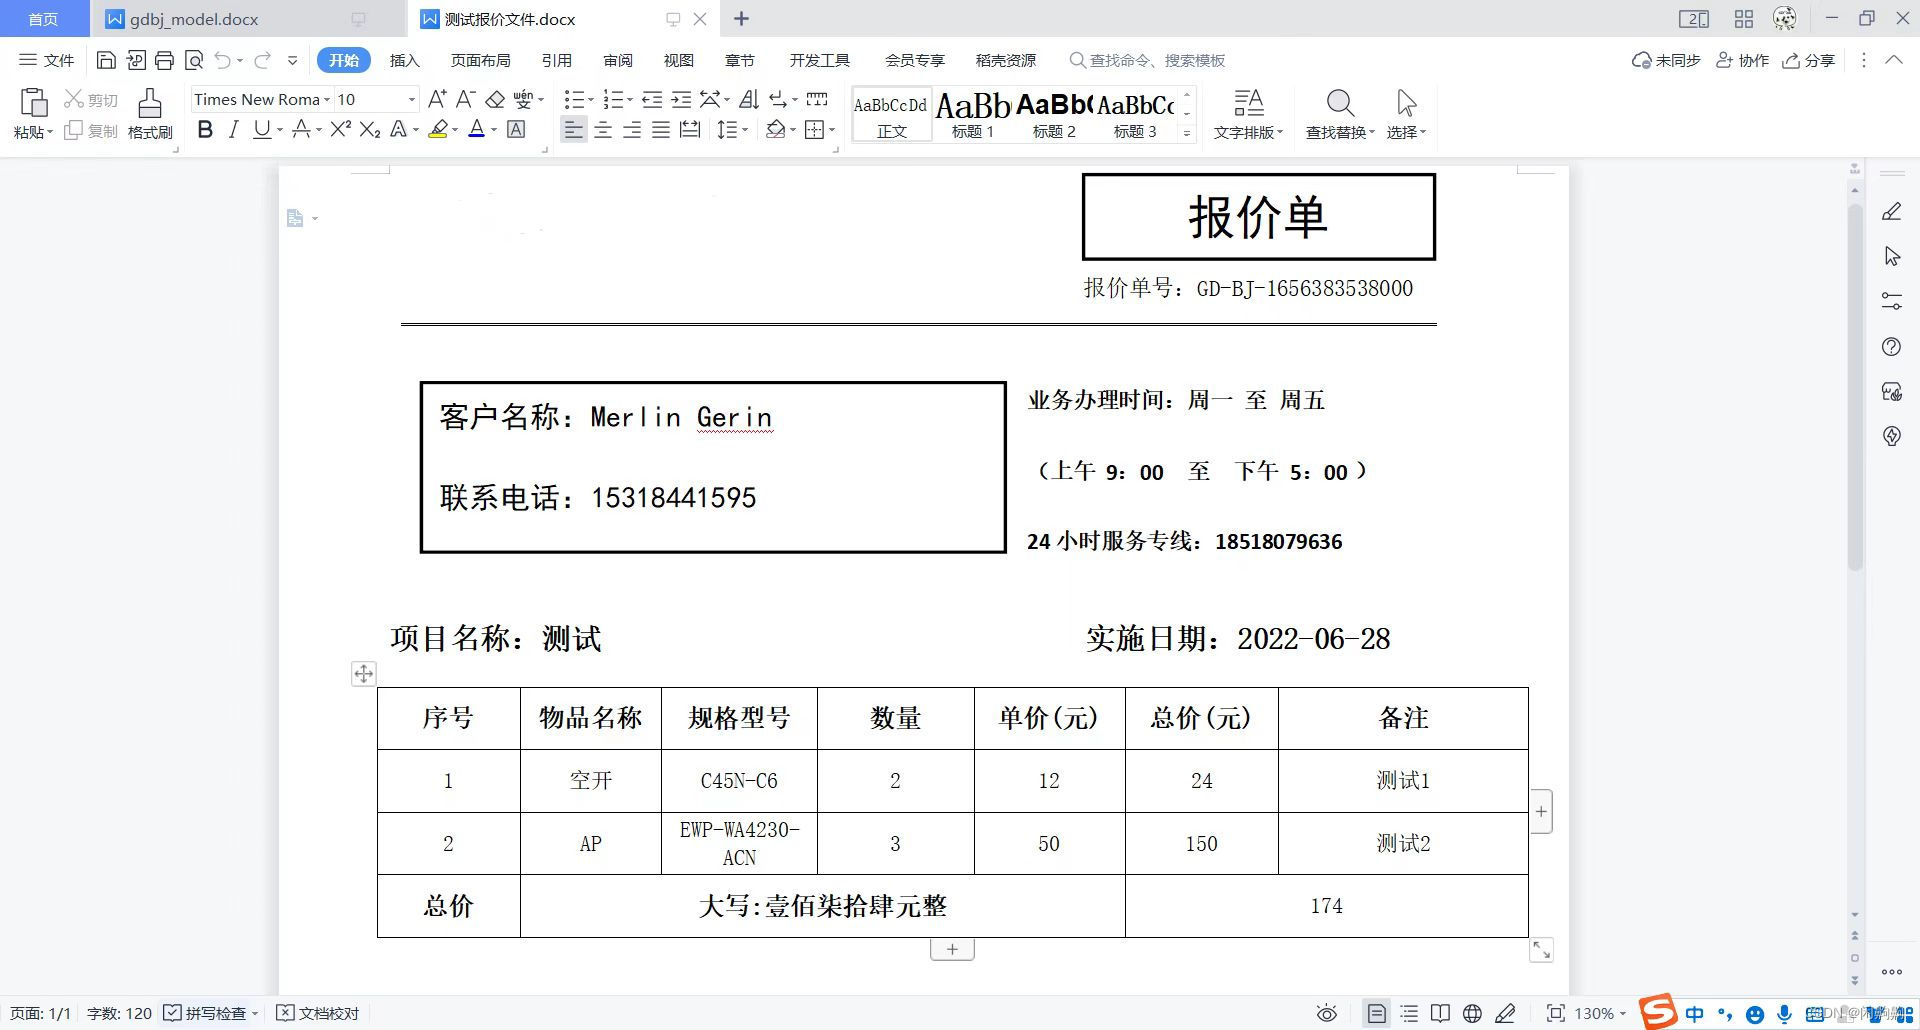
Task: Add new tab with plus button
Action: point(741,19)
